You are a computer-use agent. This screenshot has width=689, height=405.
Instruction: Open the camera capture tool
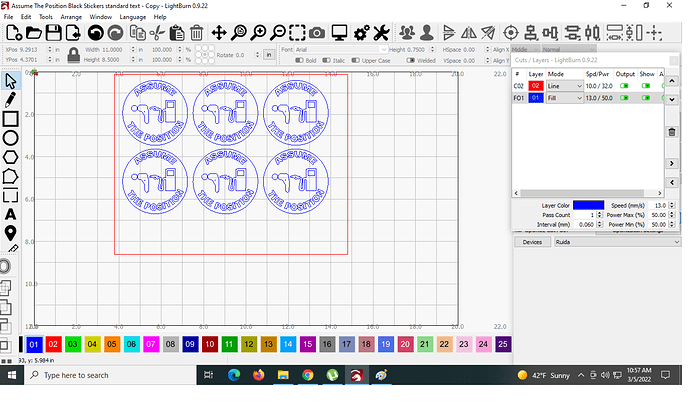[316, 34]
